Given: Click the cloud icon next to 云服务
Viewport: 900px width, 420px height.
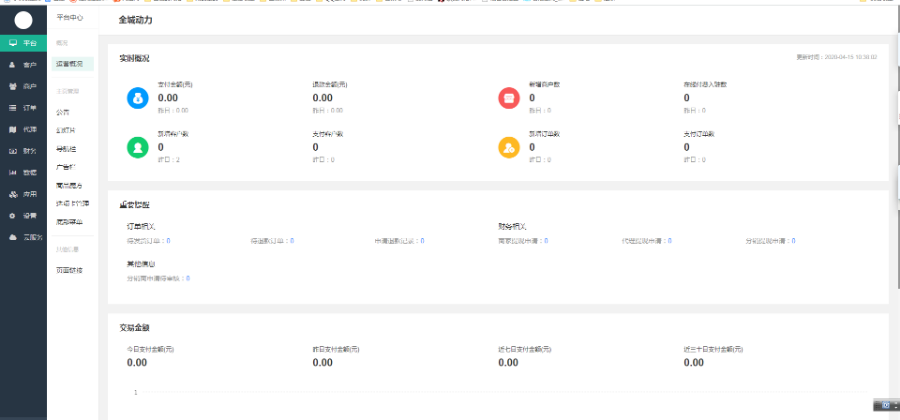Looking at the screenshot, I should 12,238.
